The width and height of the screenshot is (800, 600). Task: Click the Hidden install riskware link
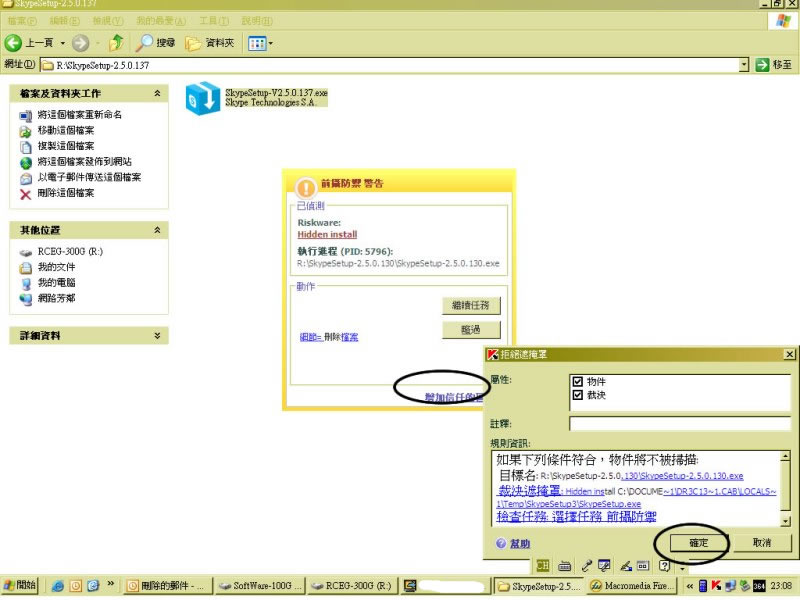click(x=327, y=235)
